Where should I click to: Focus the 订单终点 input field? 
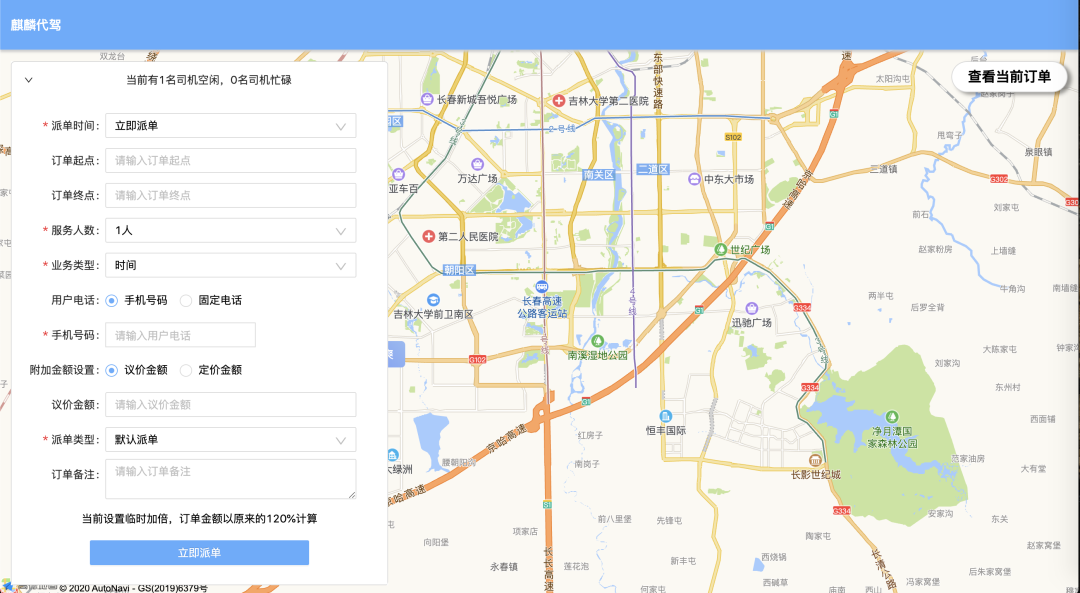[x=231, y=196]
